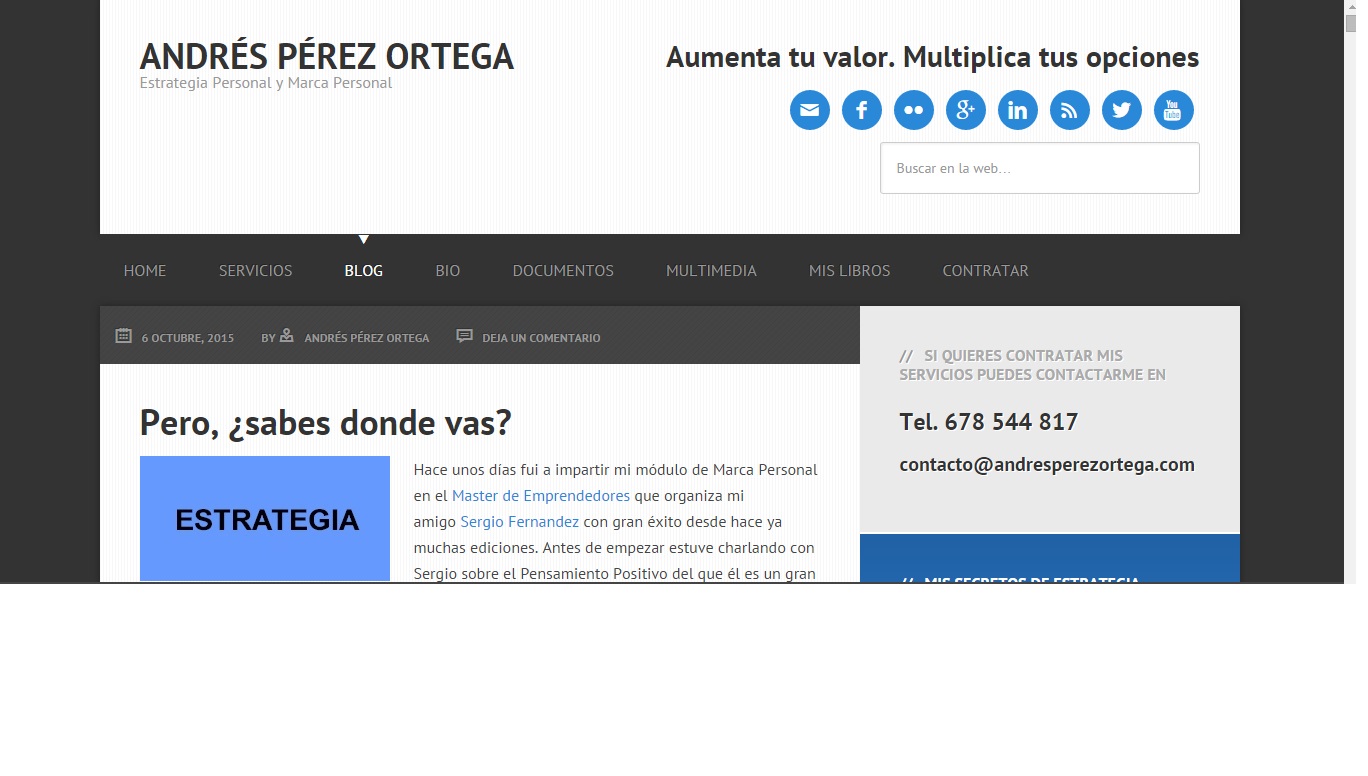Select the BLOG navigation item
The width and height of the screenshot is (1368, 776).
363,271
